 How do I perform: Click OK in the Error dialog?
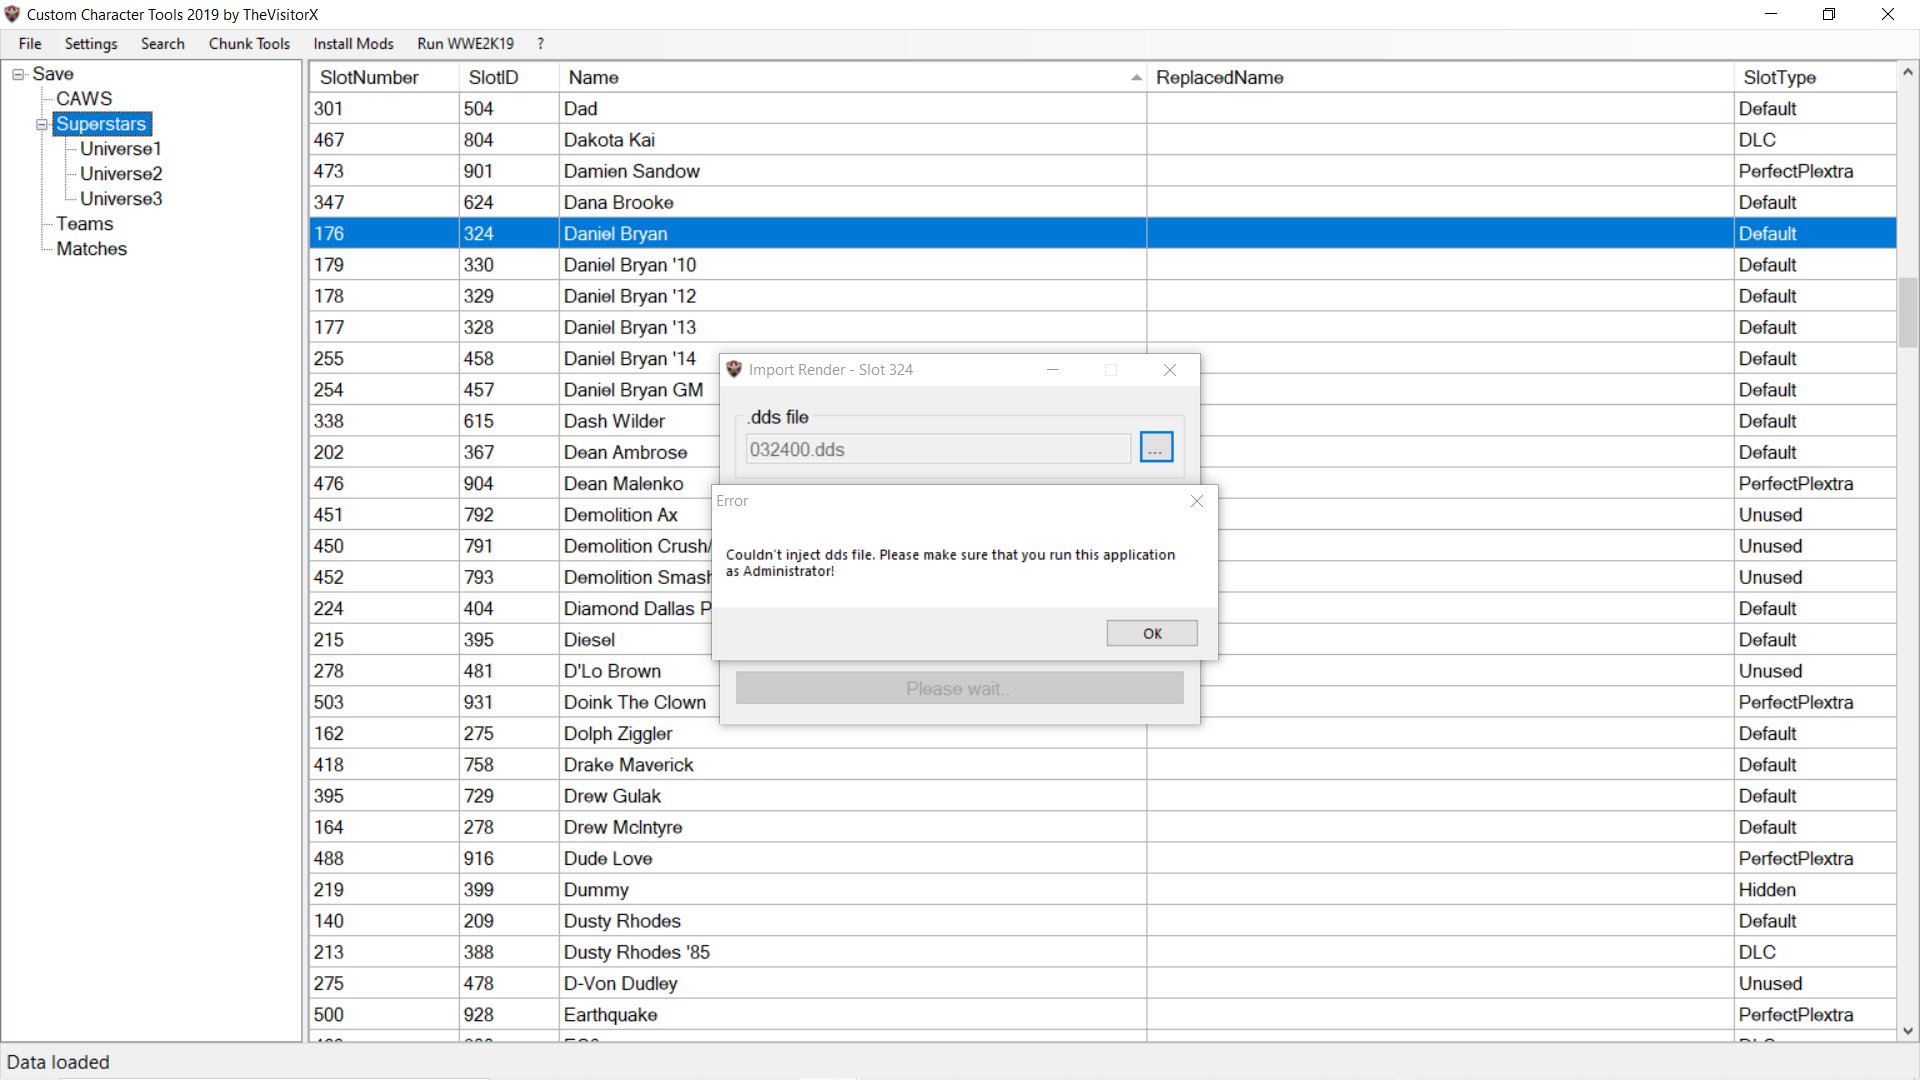[x=1152, y=633]
